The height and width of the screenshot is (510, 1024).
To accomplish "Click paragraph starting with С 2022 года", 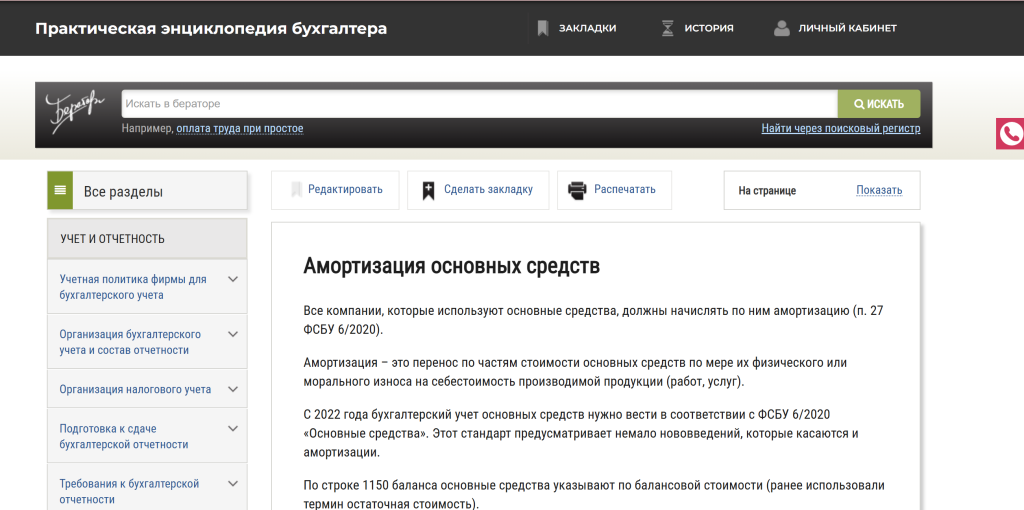I will coord(581,434).
